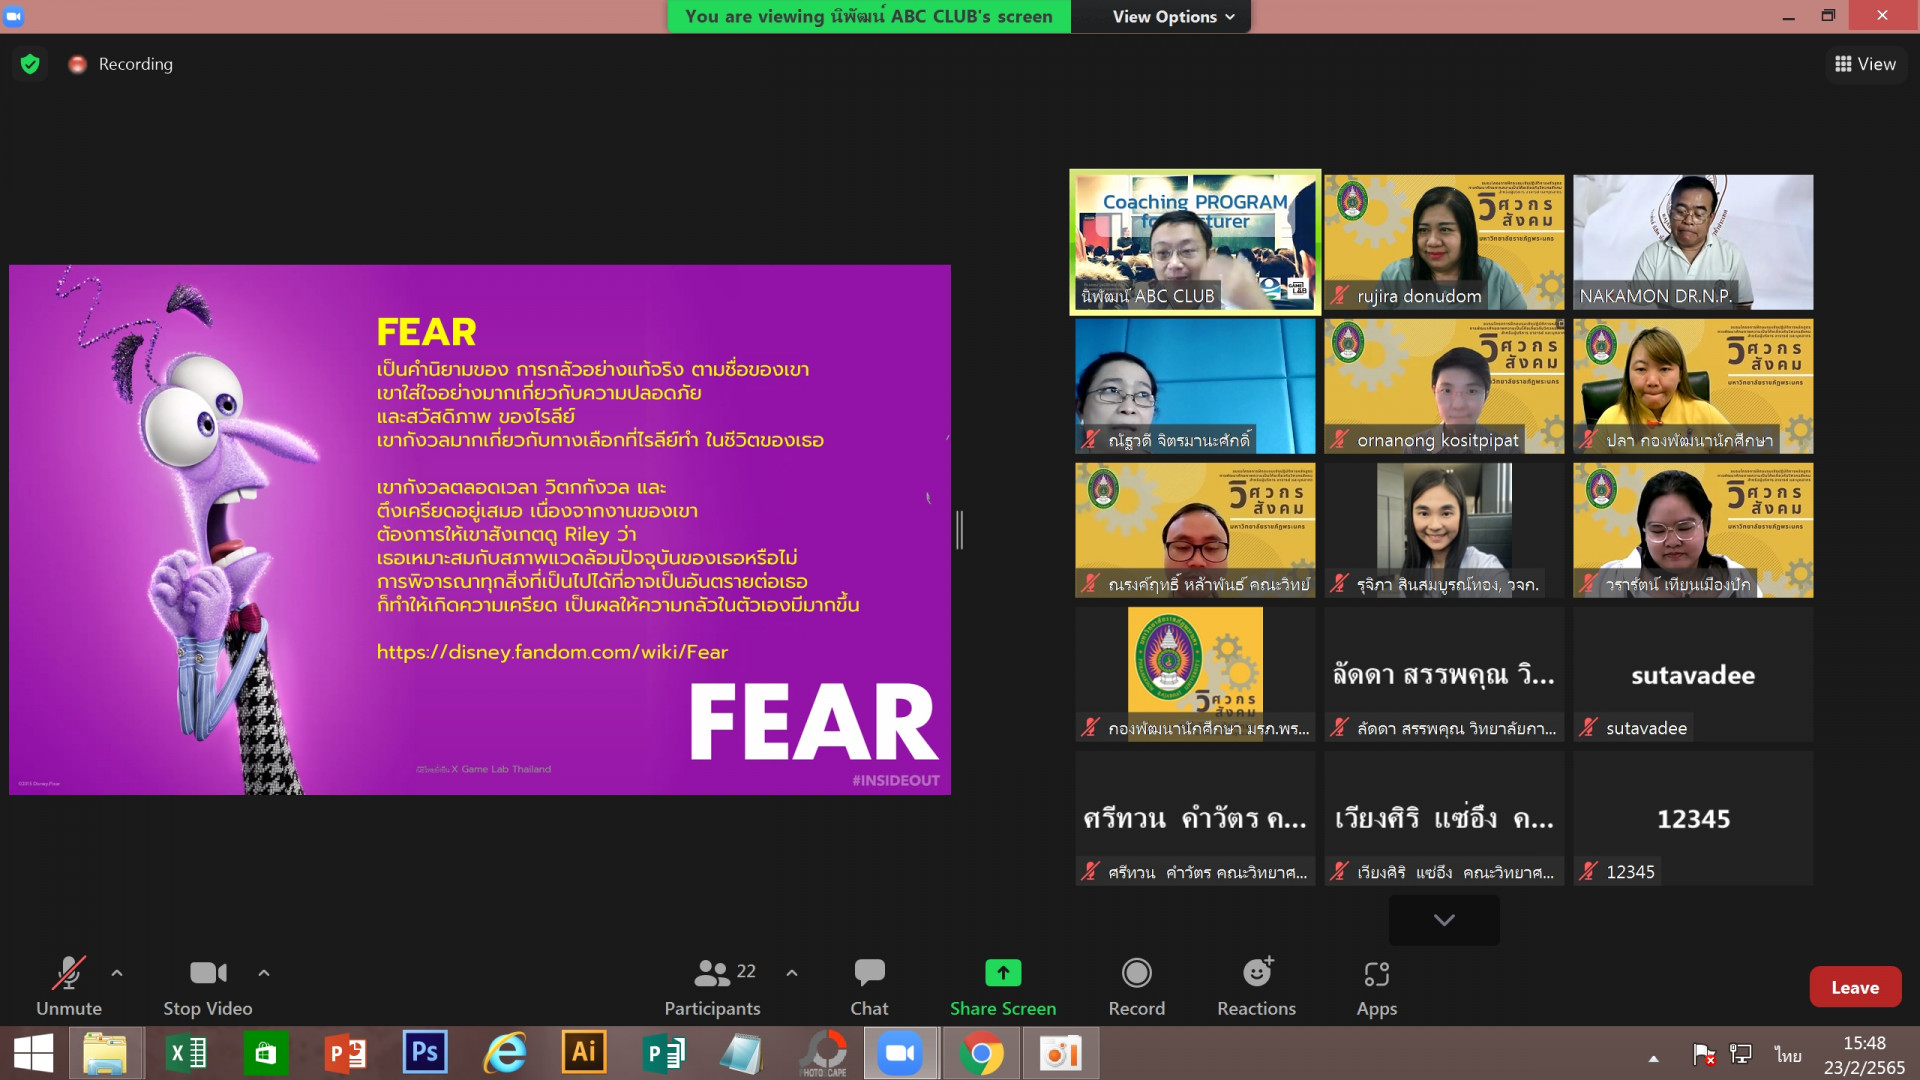This screenshot has height=1080, width=1920.
Task: Open PhotoScape from taskbar
Action: (x=824, y=1053)
